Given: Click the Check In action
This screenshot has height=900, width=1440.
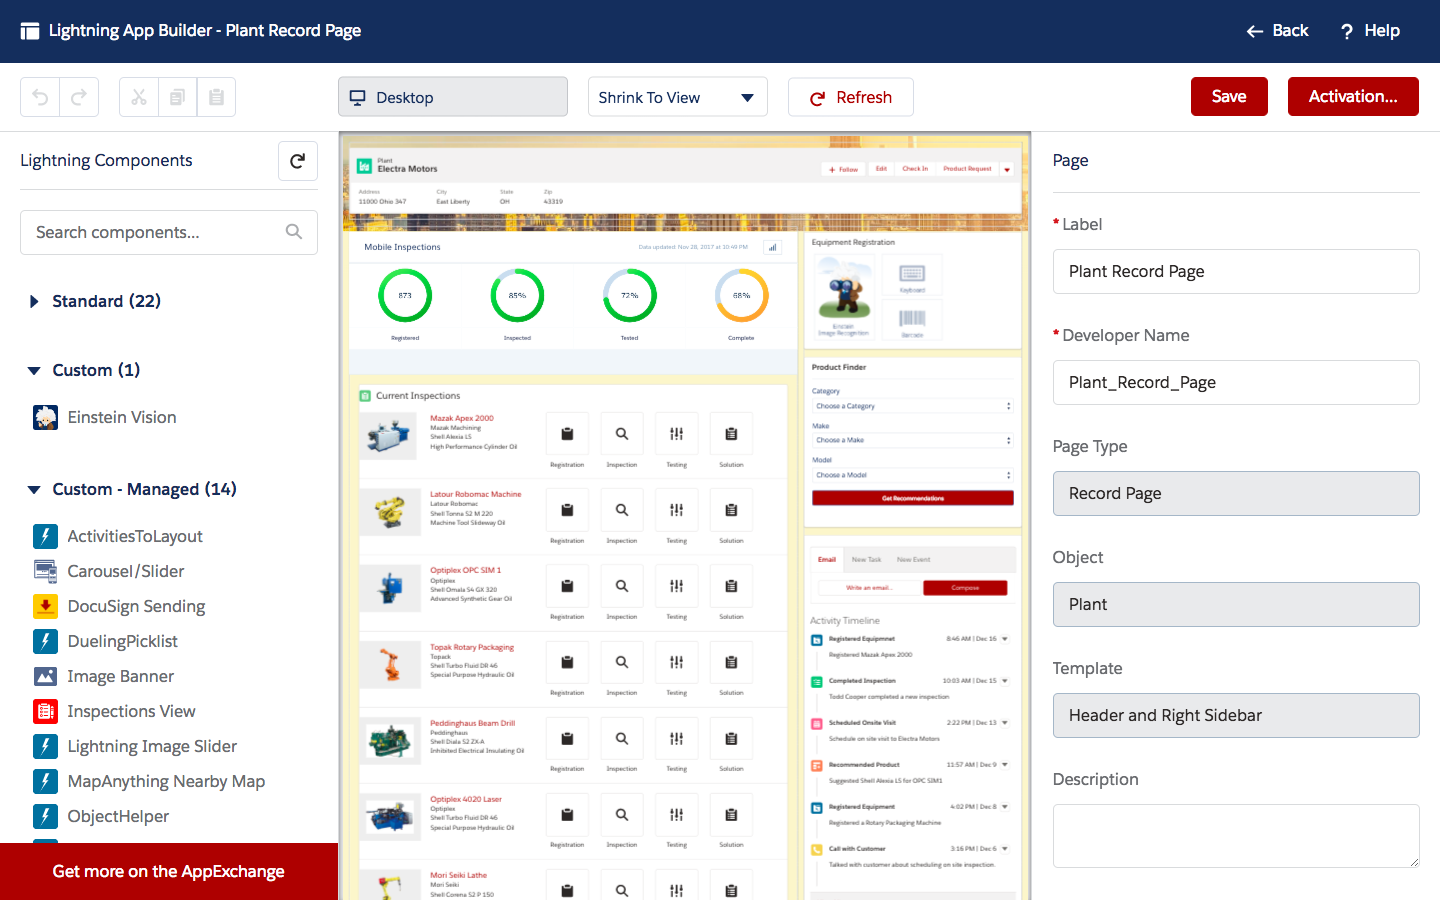Looking at the screenshot, I should pyautogui.click(x=915, y=169).
